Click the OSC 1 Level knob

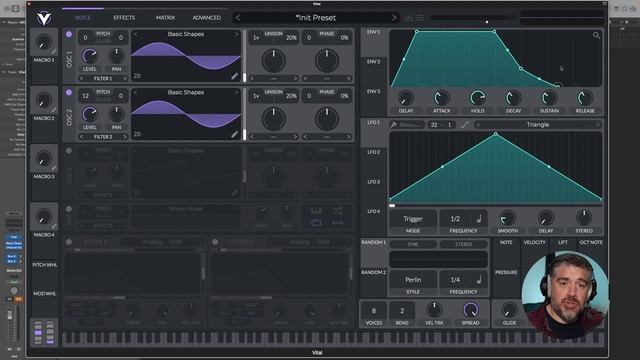pos(90,56)
